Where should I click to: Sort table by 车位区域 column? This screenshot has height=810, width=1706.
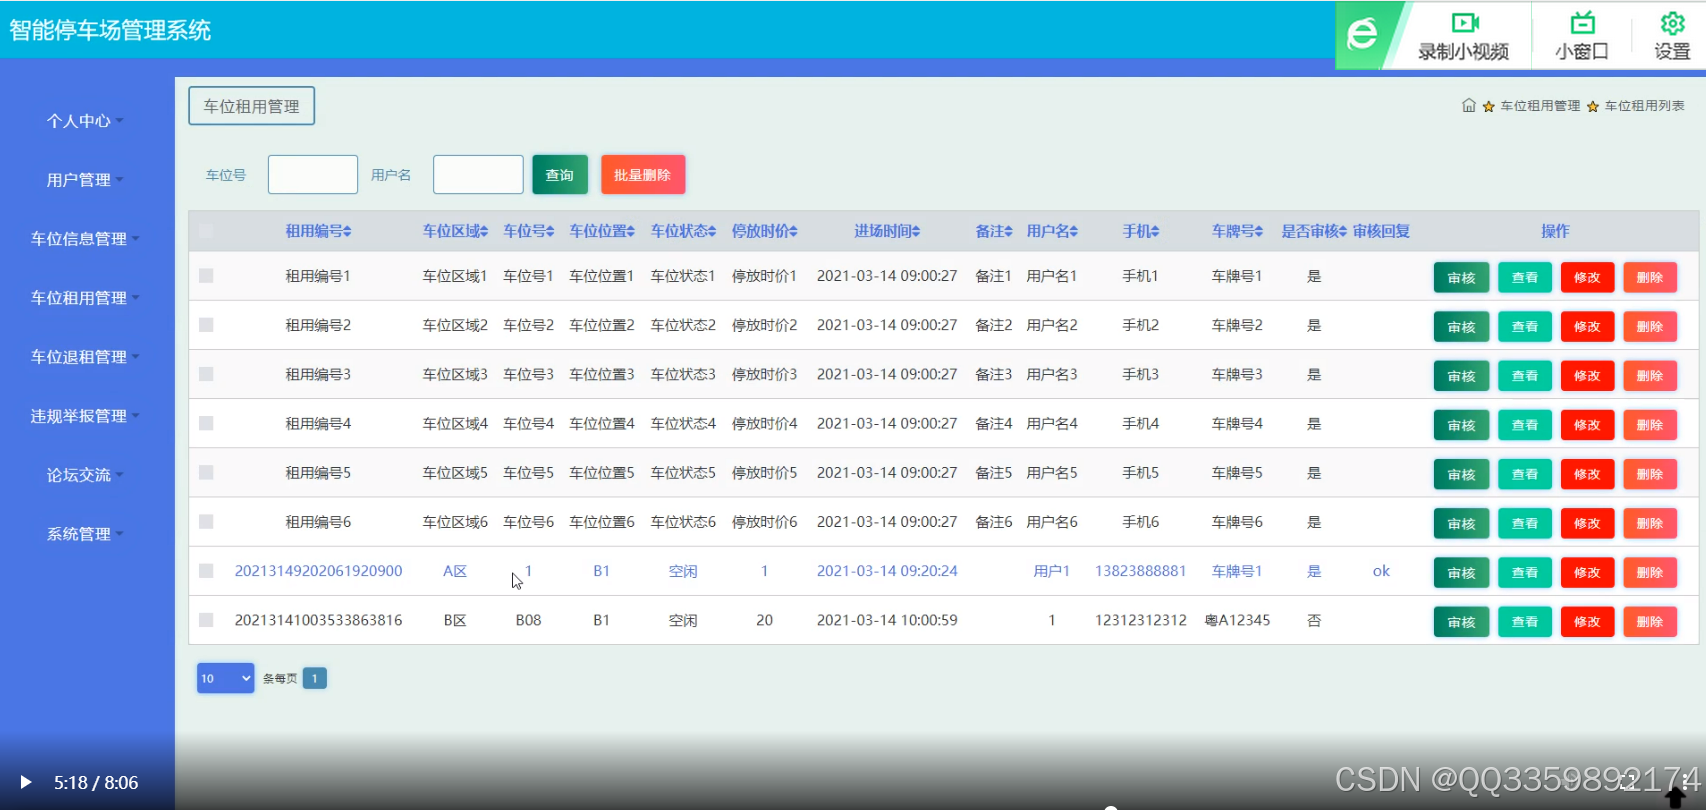click(455, 231)
